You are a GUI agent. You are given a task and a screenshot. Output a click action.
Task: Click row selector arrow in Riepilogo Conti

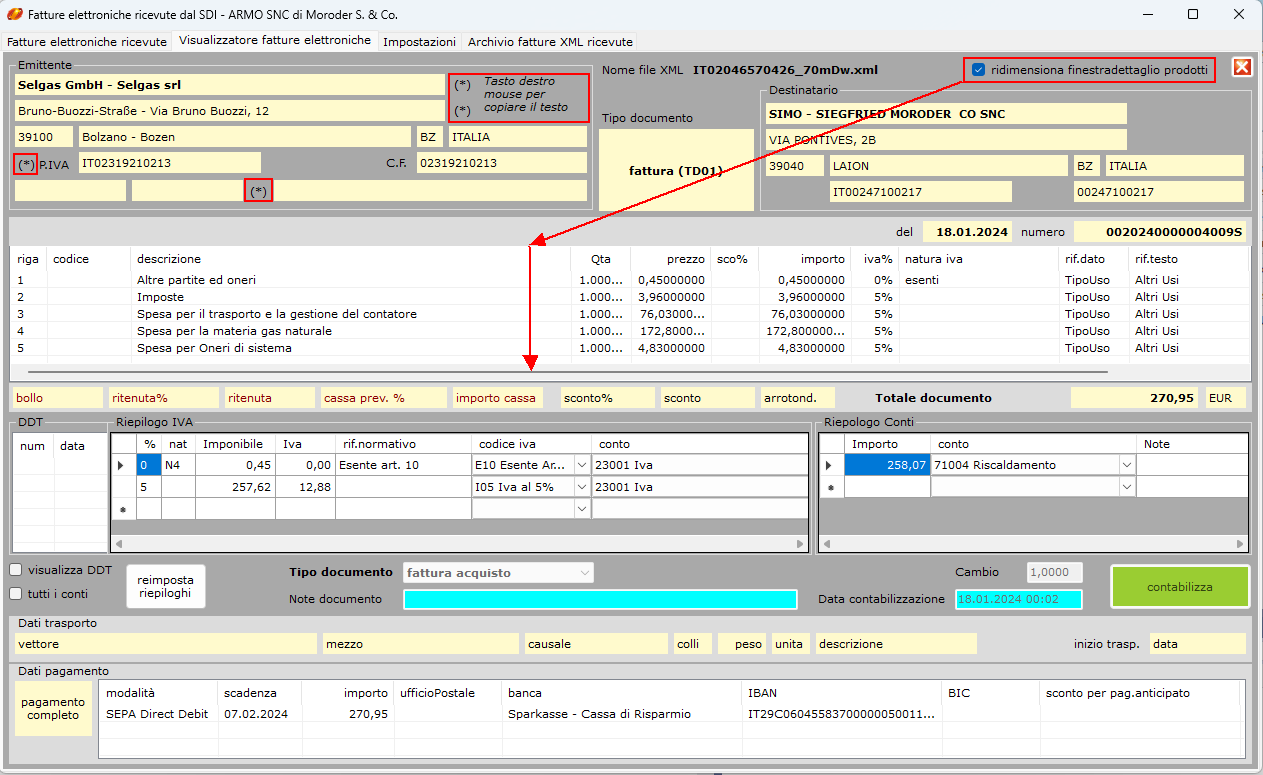(830, 465)
